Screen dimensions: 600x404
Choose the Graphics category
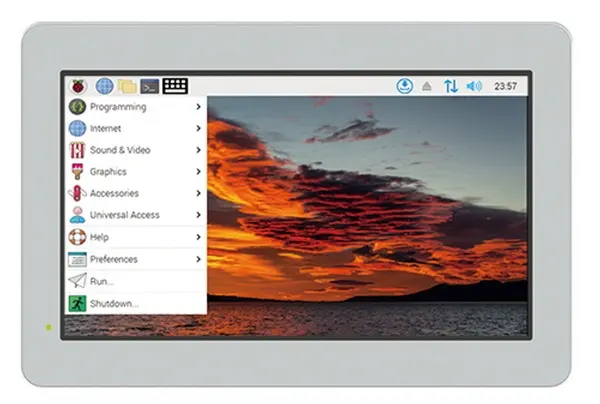point(136,171)
